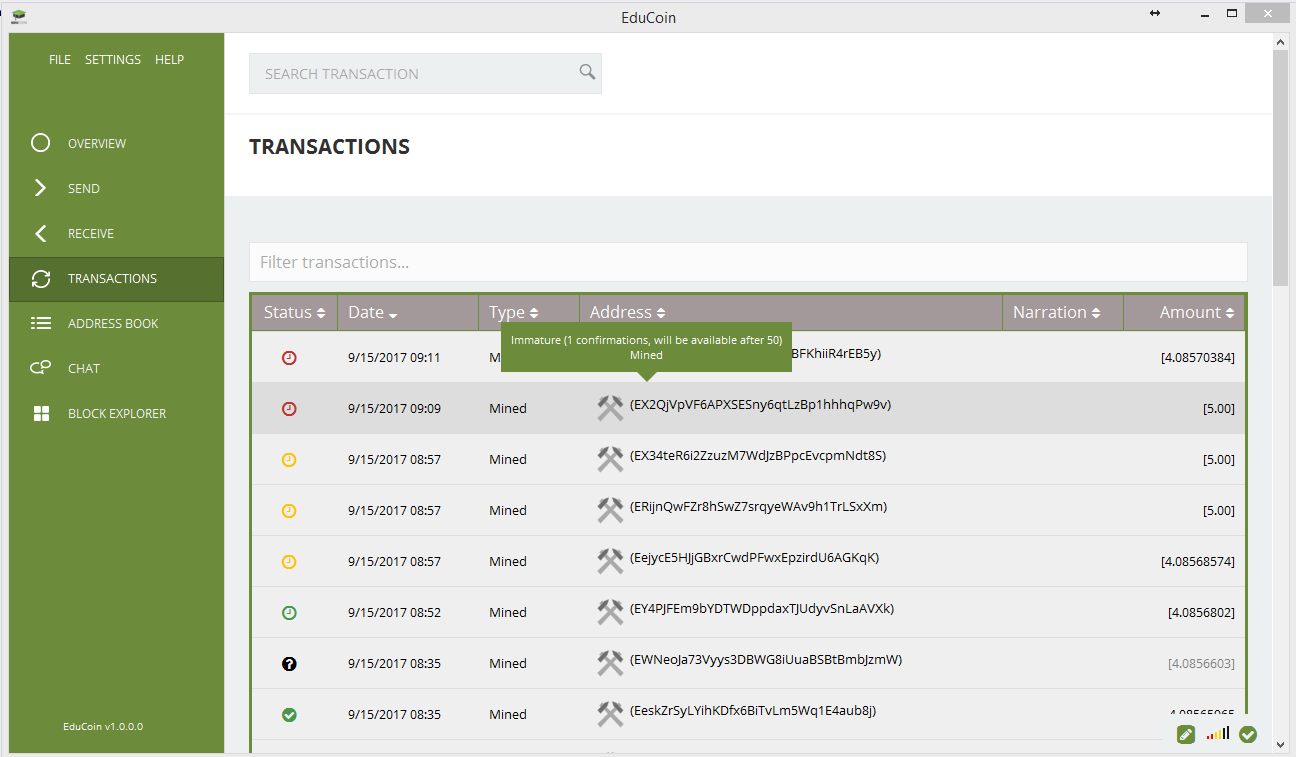Image resolution: width=1296 pixels, height=757 pixels.
Task: Open BLOCK EXPLORER page
Action: click(117, 413)
